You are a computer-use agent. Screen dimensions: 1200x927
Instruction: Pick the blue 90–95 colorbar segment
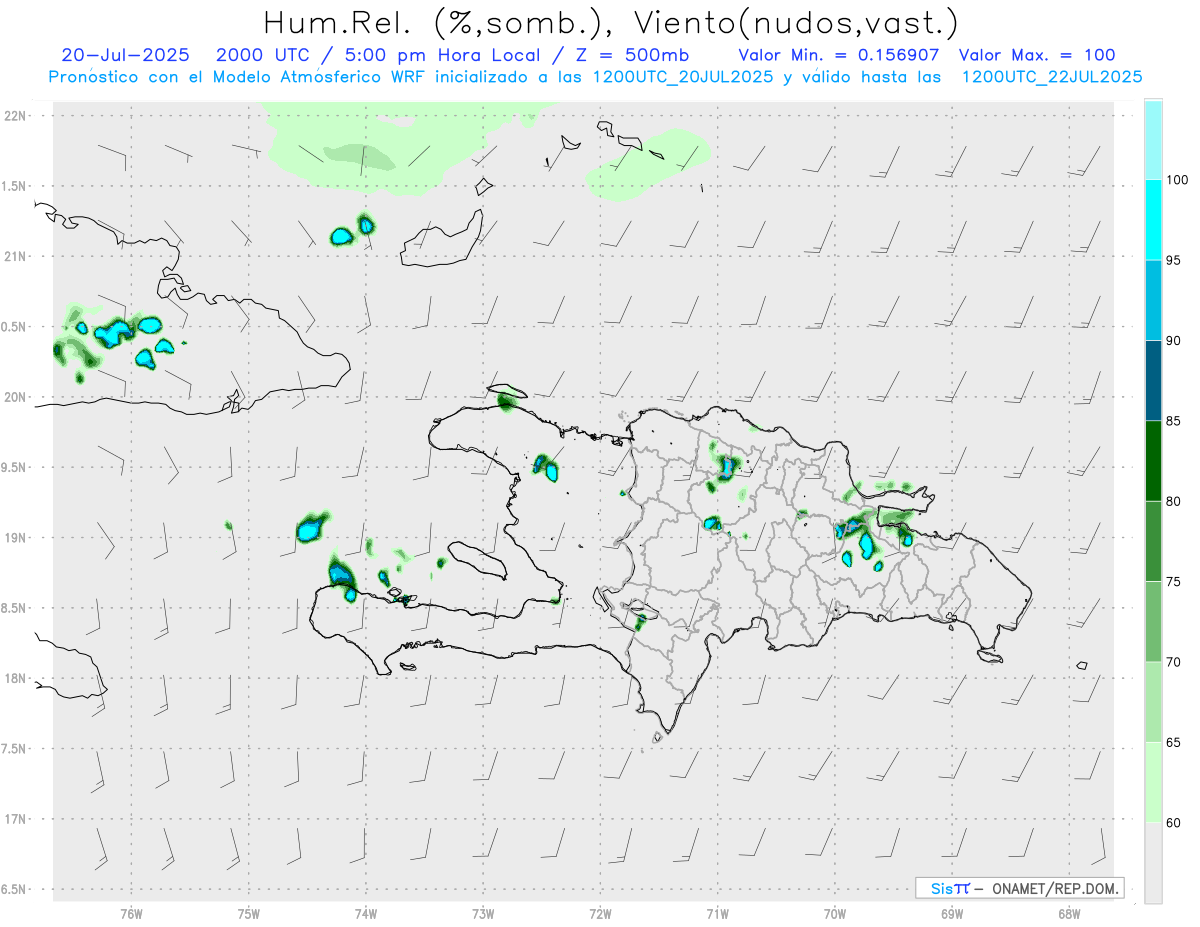coord(1153,300)
